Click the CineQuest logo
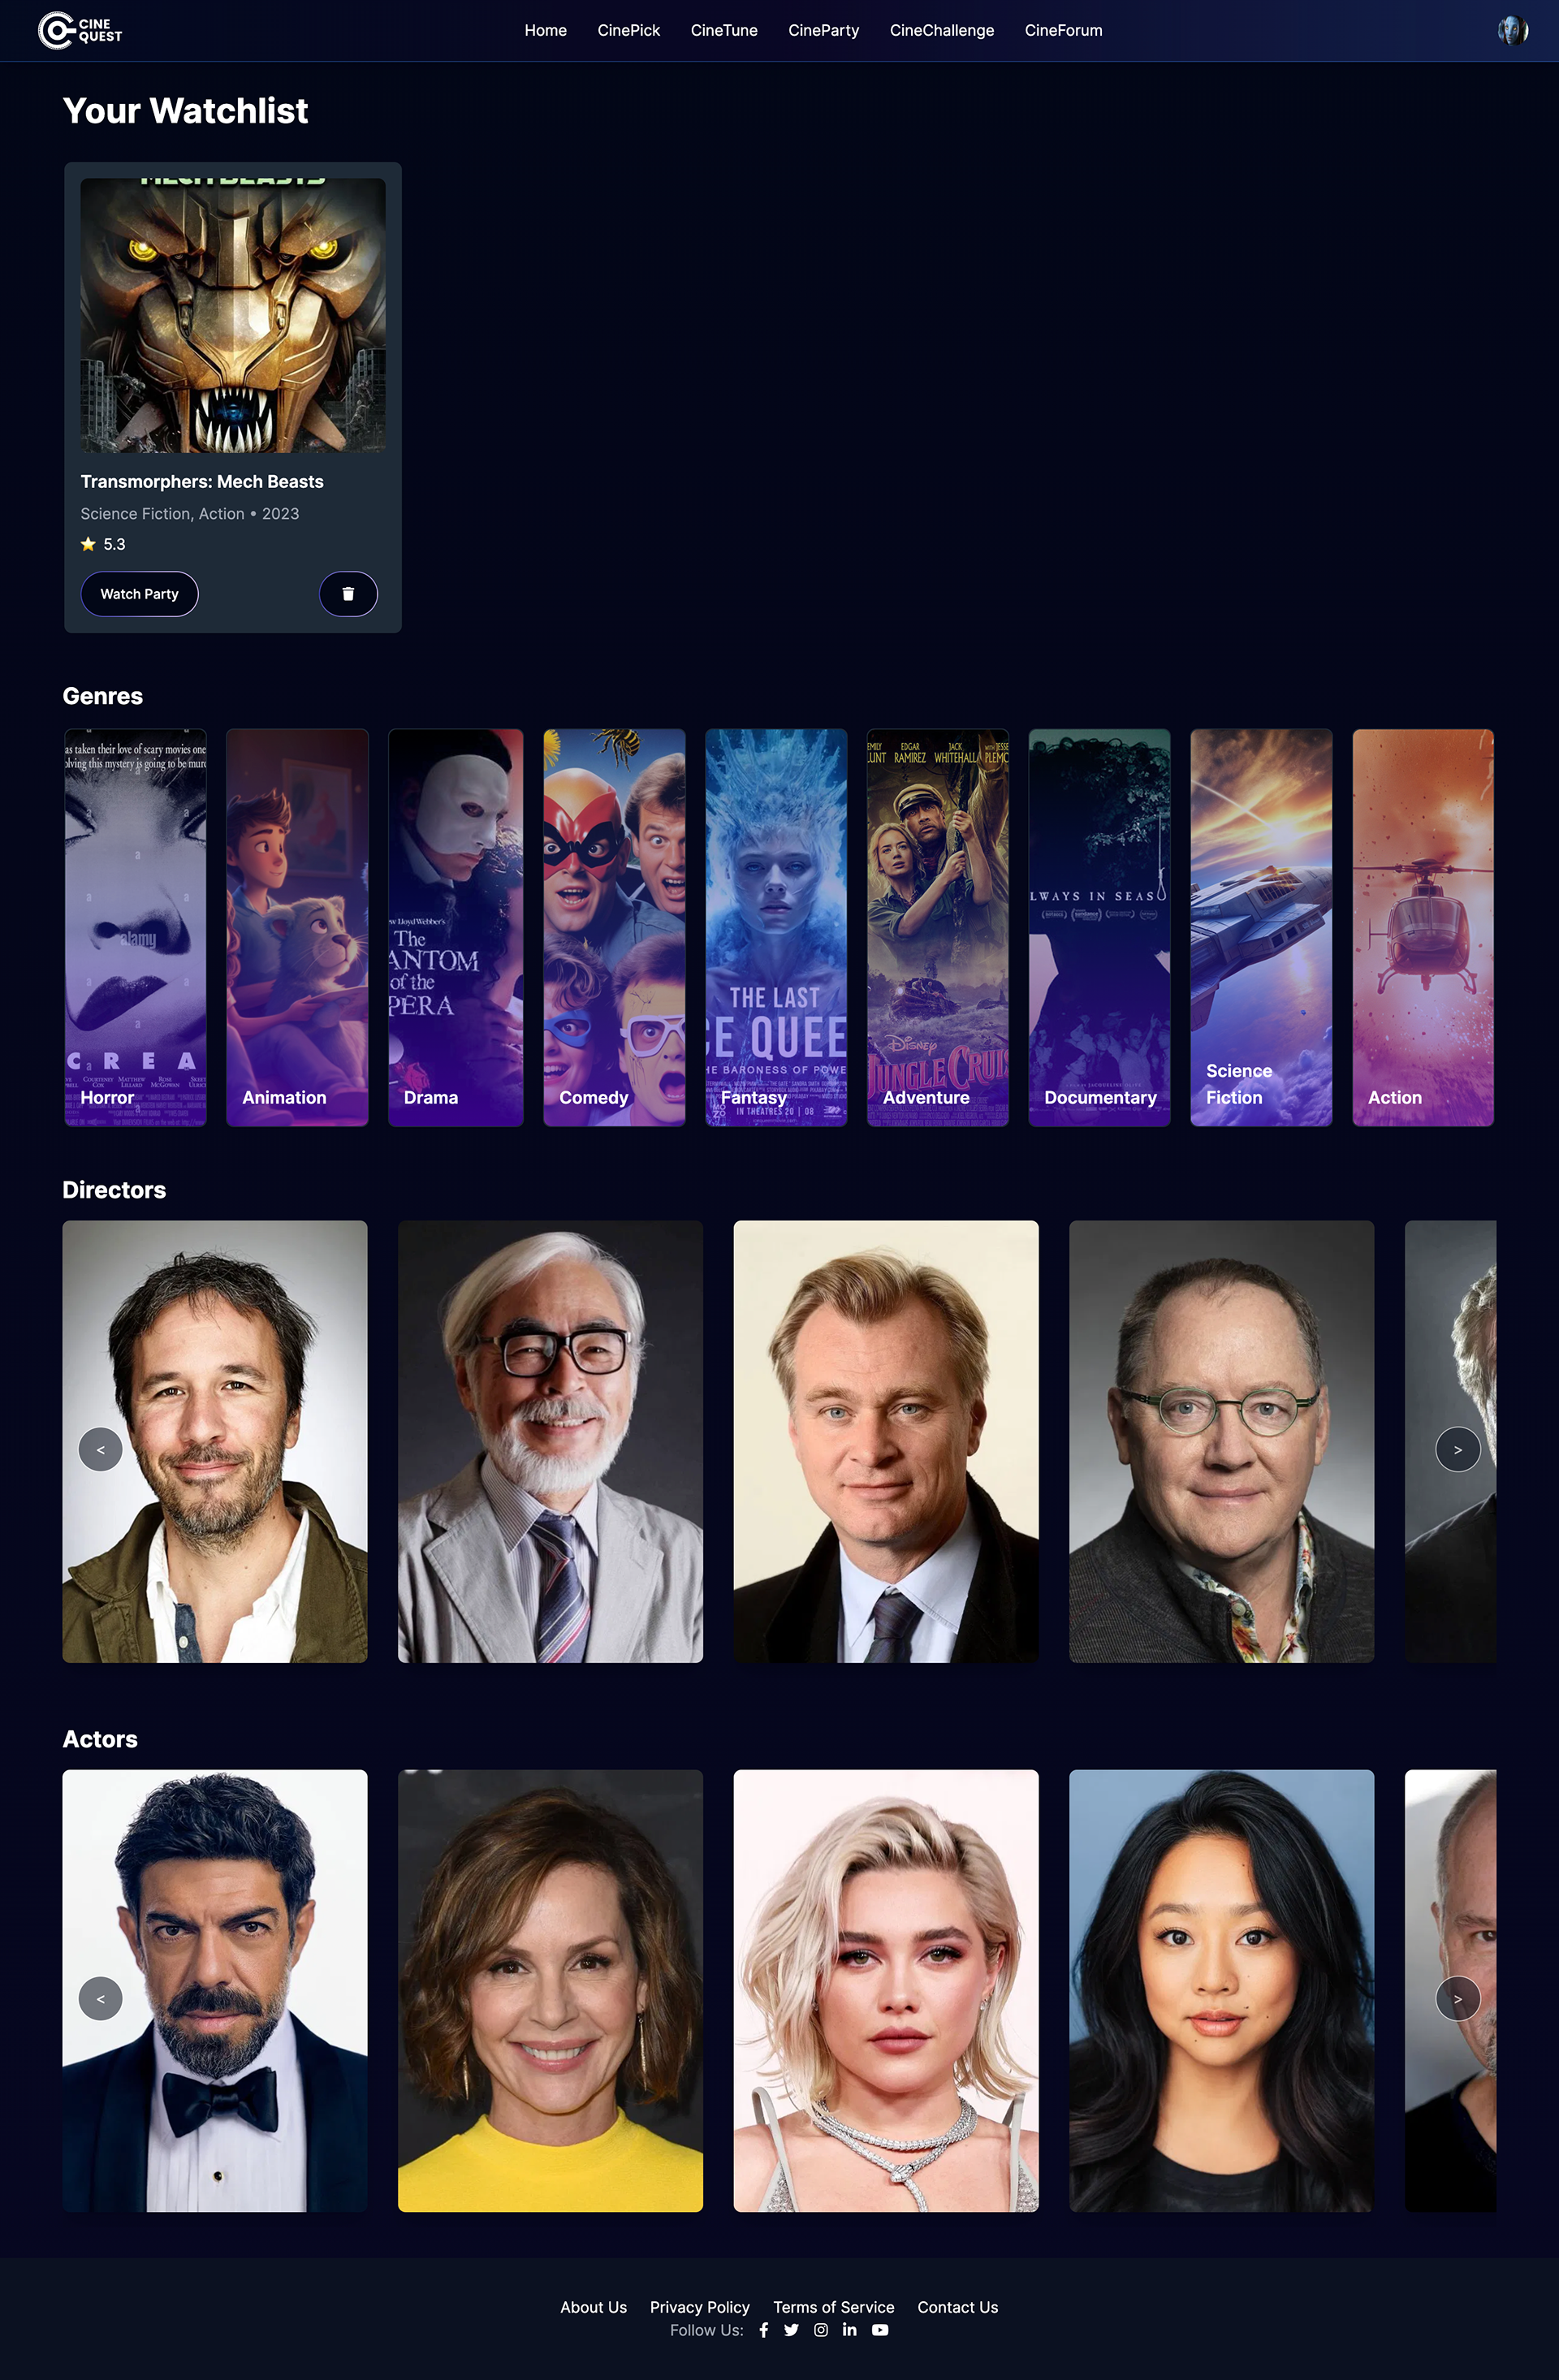This screenshot has height=2380, width=1559. click(x=80, y=30)
